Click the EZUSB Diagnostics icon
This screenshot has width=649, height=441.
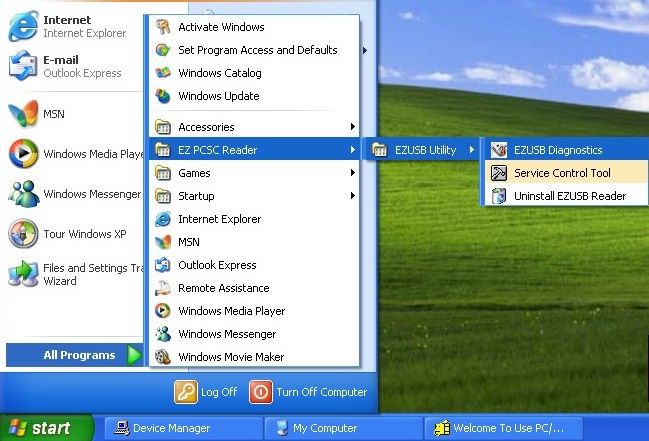coord(499,150)
